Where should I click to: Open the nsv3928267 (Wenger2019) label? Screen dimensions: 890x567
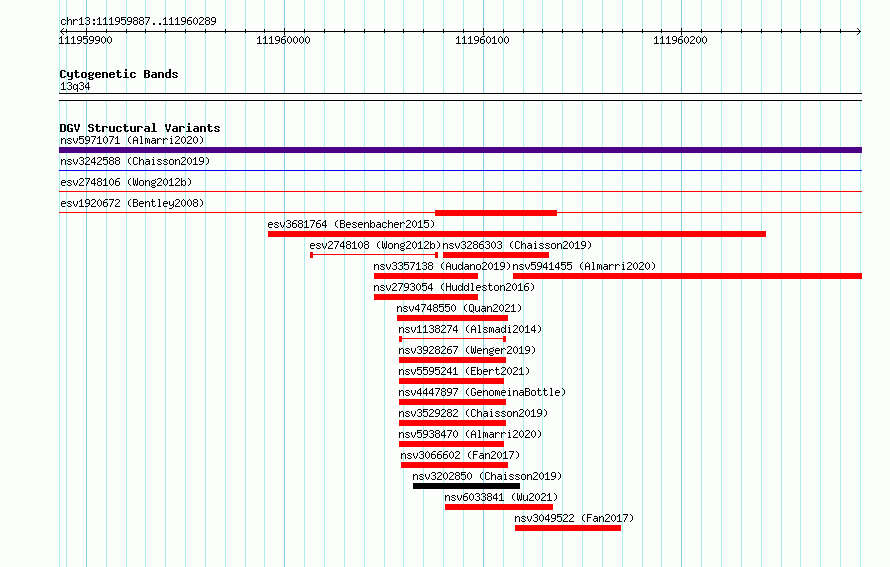(x=467, y=350)
